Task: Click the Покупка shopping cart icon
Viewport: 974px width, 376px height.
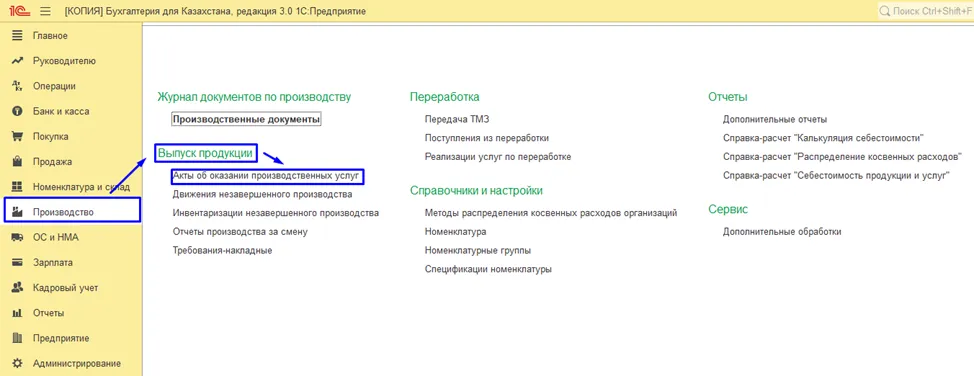Action: [17, 137]
